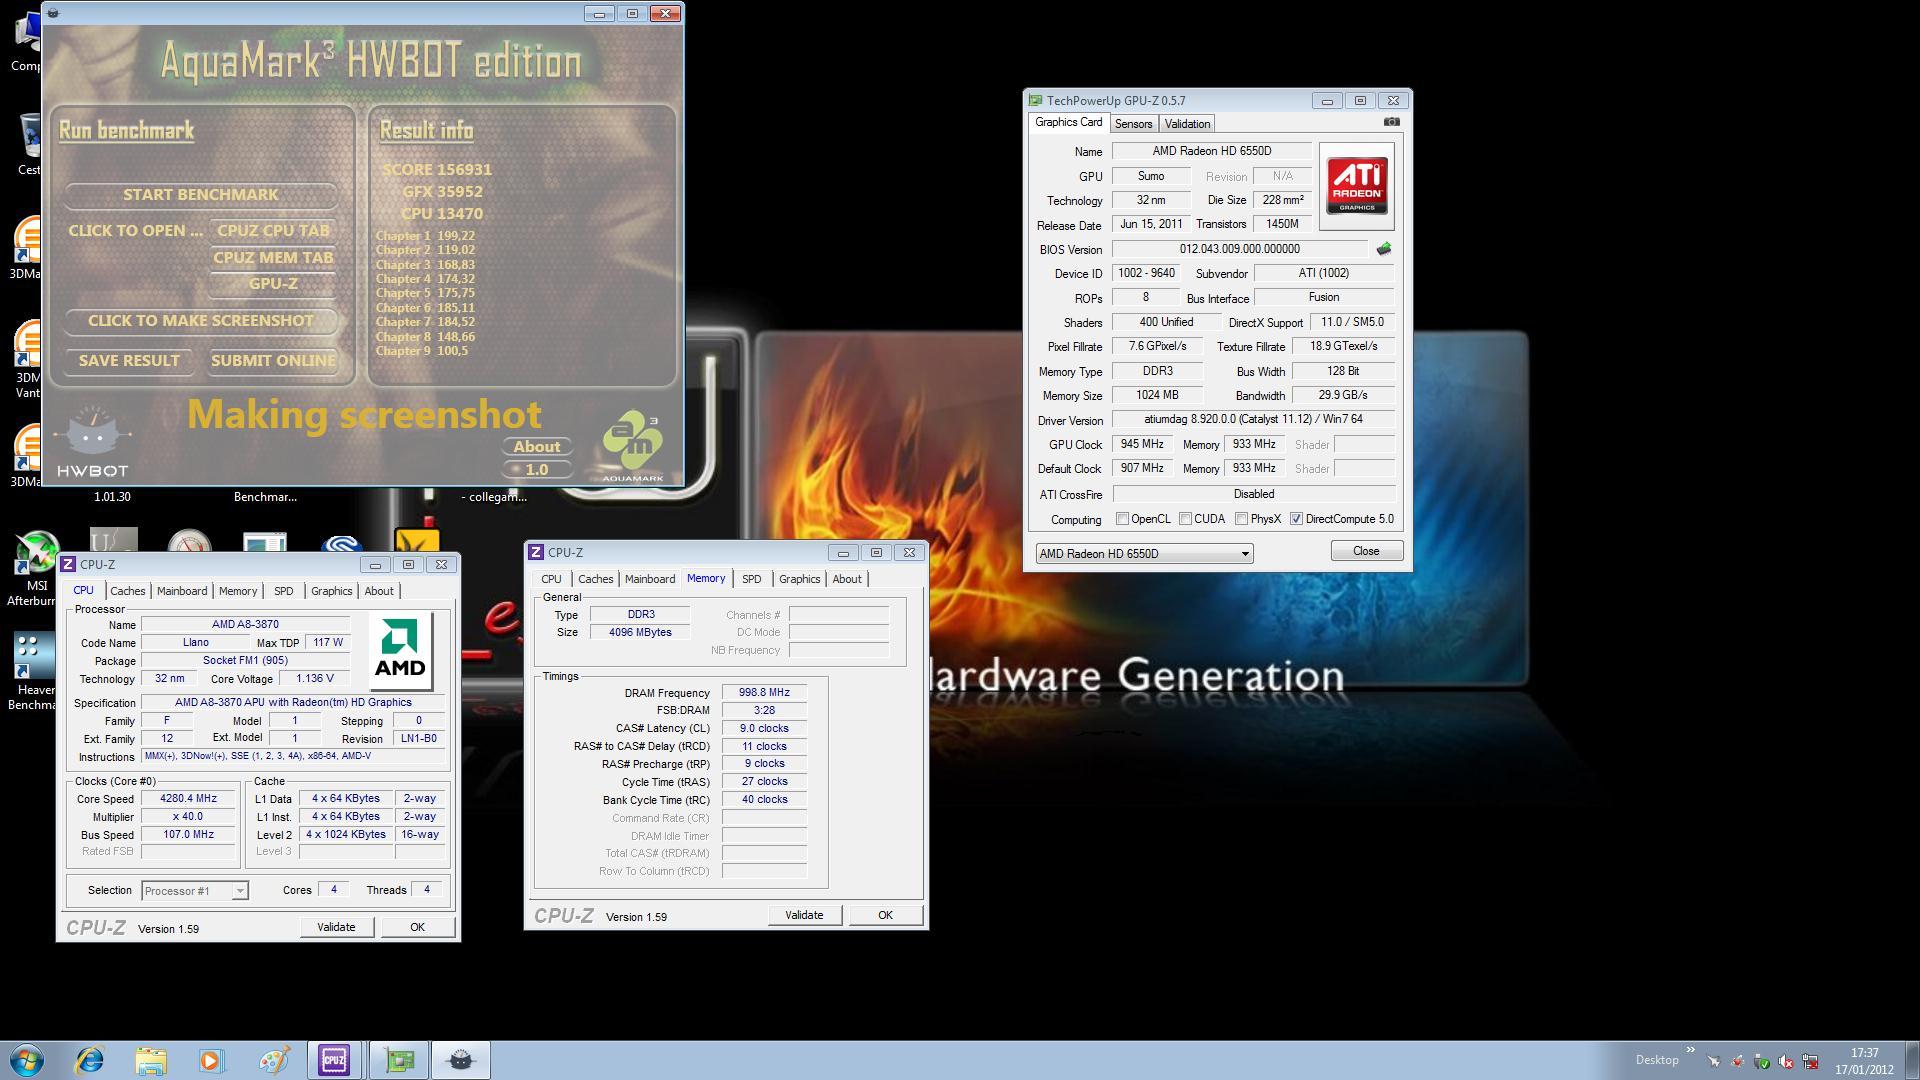Open the About tab in CPU-Z CPU window
Viewport: 1920px width, 1080px height.
click(378, 591)
